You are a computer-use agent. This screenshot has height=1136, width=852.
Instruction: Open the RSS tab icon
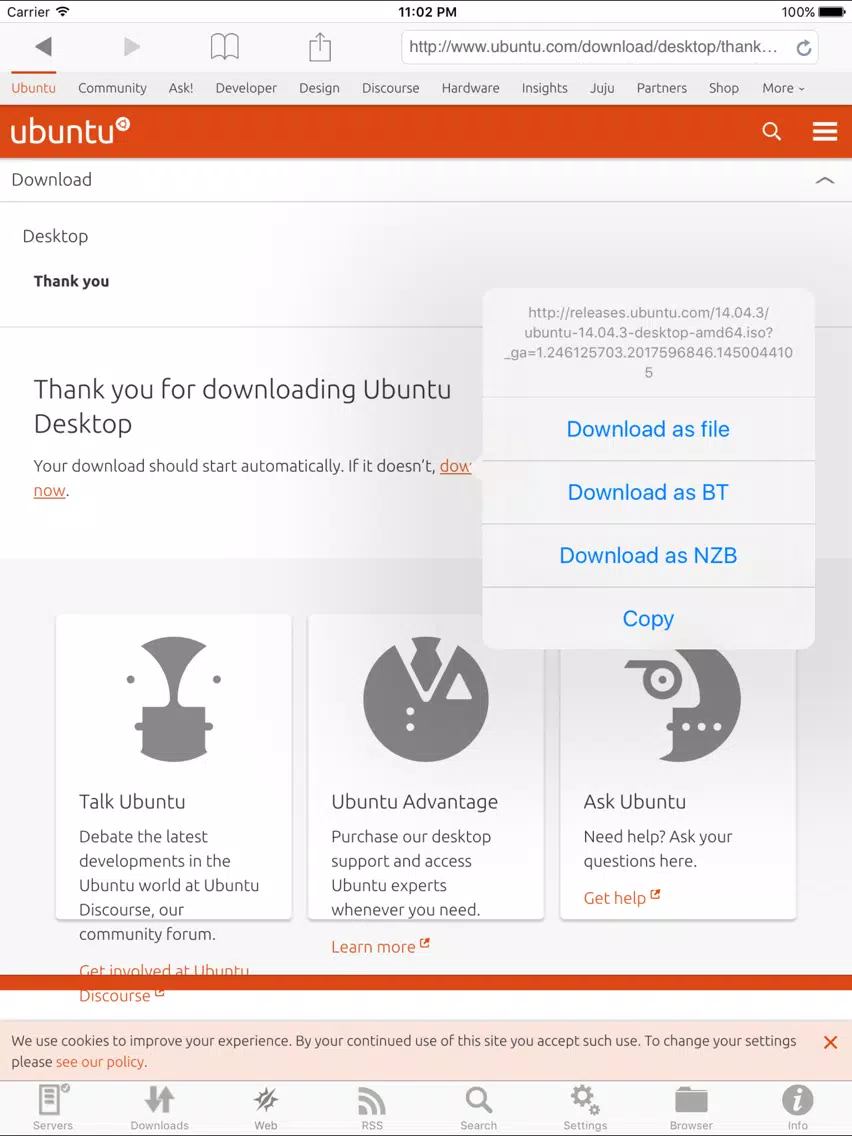(x=372, y=1106)
